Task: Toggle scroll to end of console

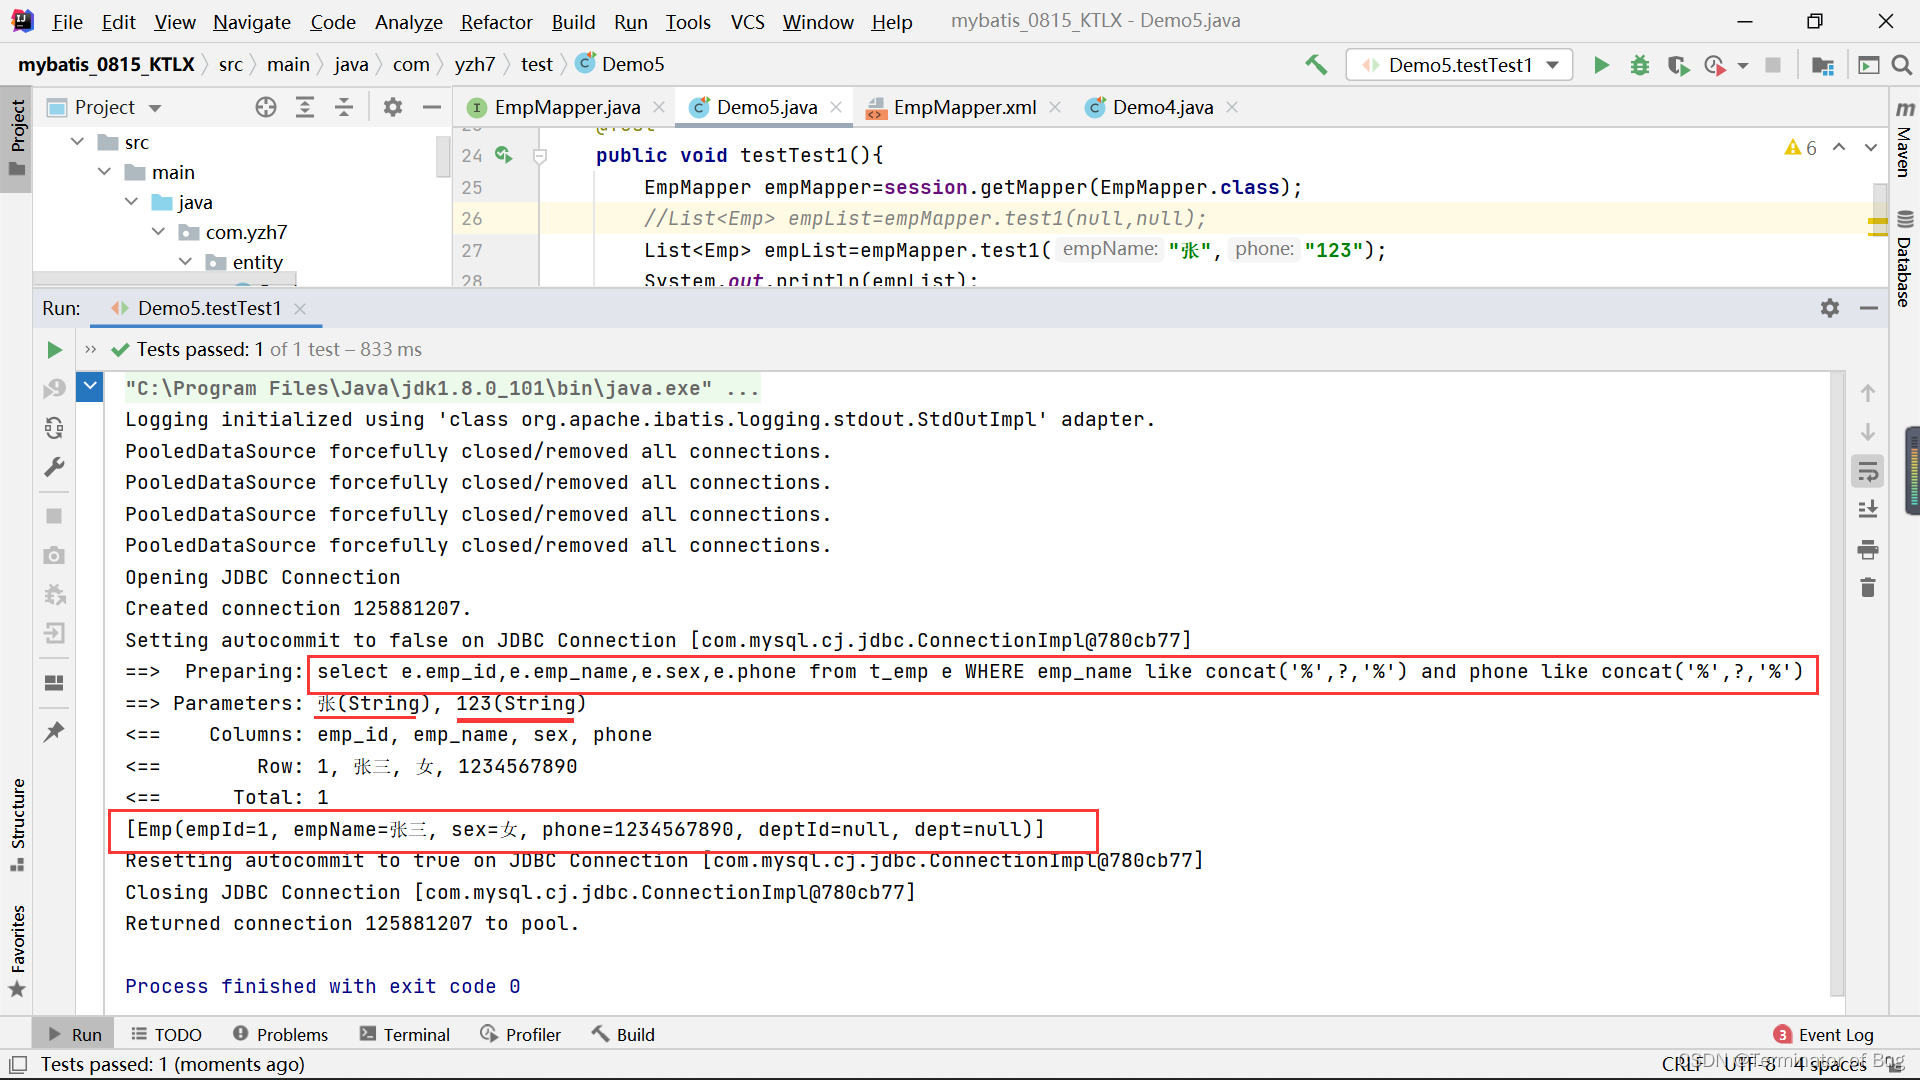Action: [1867, 510]
